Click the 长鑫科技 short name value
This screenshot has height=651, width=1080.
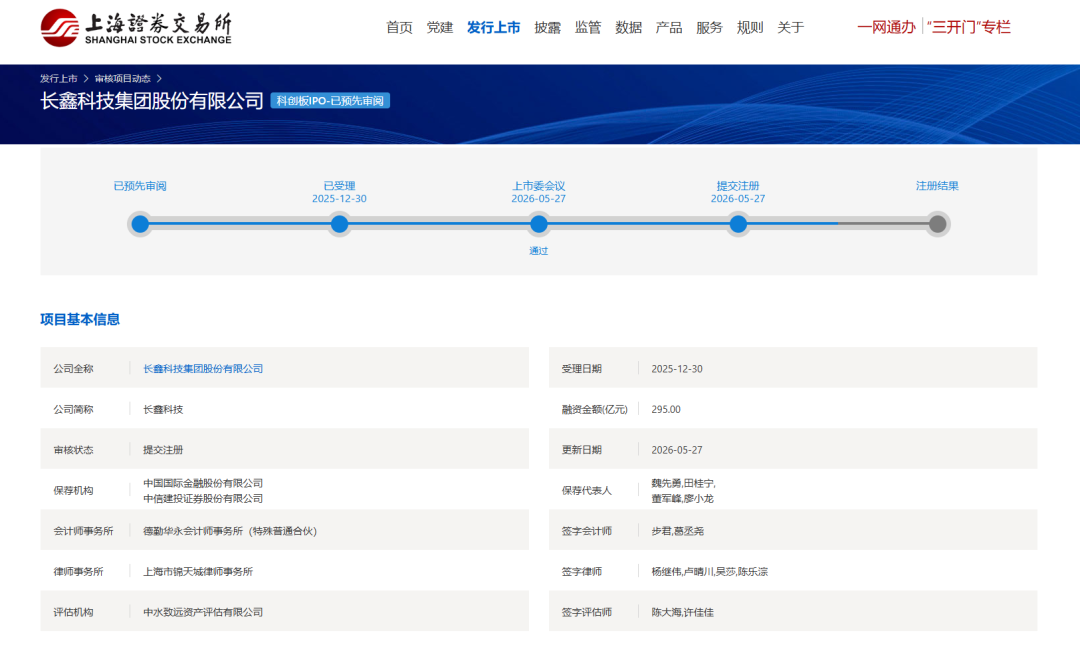[x=163, y=409]
